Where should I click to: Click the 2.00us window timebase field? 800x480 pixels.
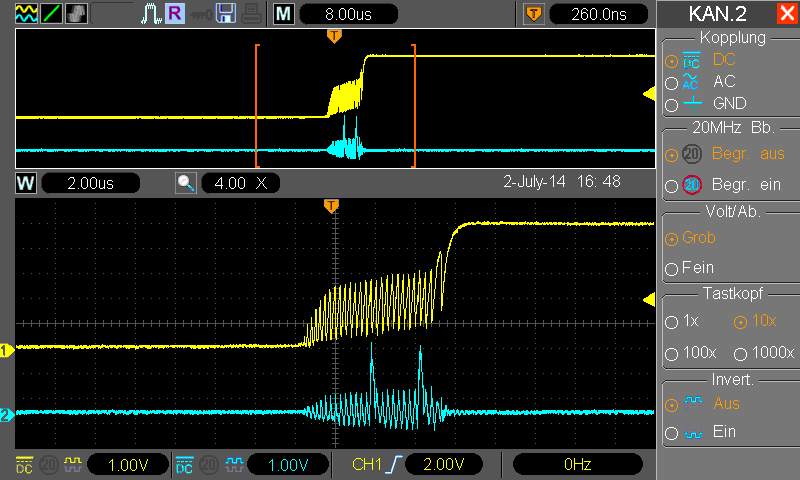pyautogui.click(x=90, y=183)
